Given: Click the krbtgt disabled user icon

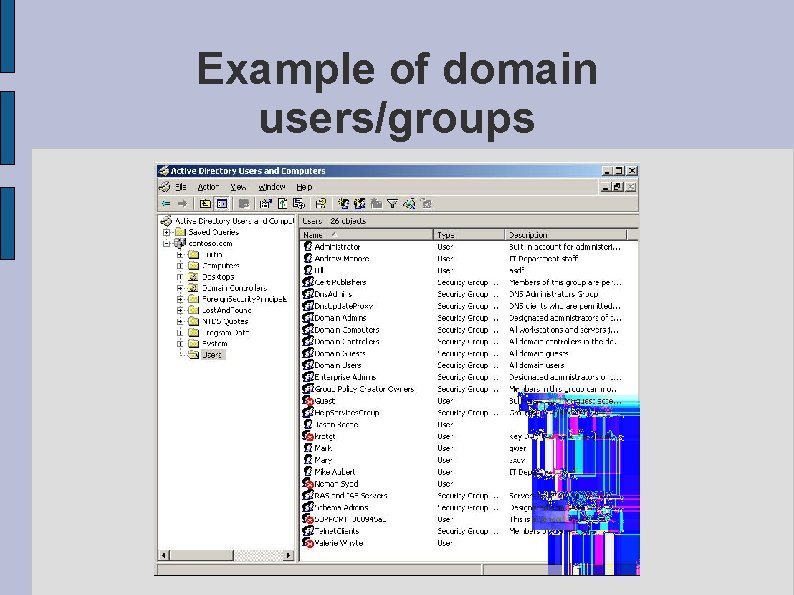Looking at the screenshot, I should [308, 436].
